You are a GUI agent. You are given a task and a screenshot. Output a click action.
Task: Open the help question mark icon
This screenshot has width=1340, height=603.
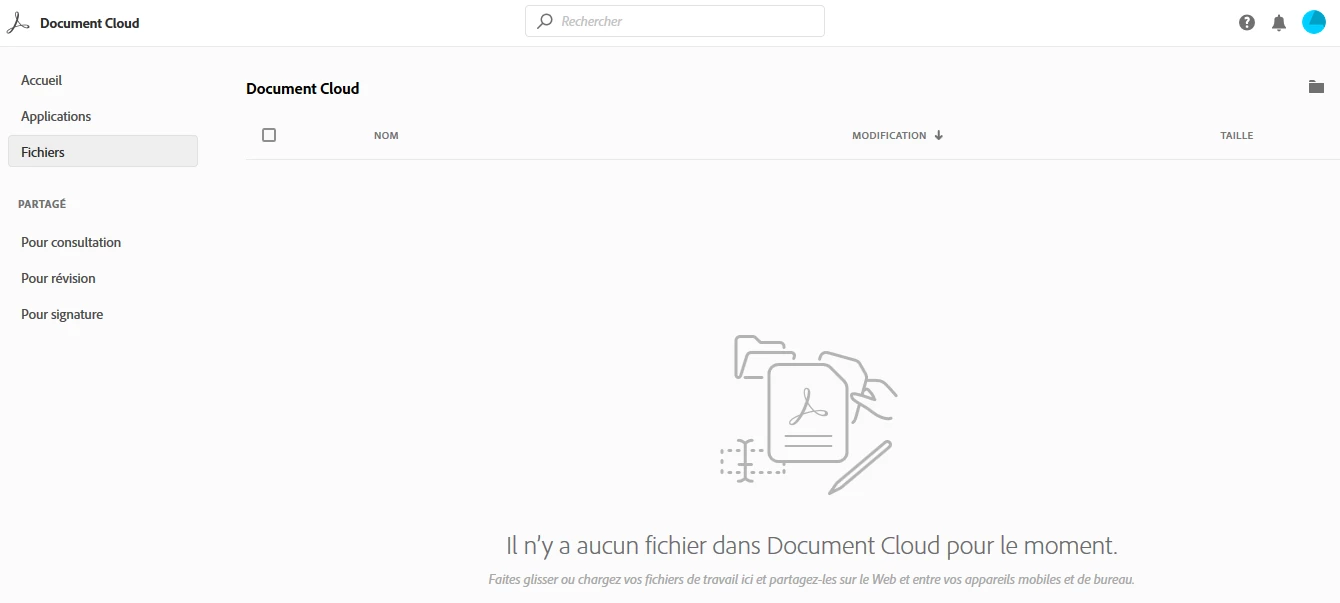tap(1247, 22)
